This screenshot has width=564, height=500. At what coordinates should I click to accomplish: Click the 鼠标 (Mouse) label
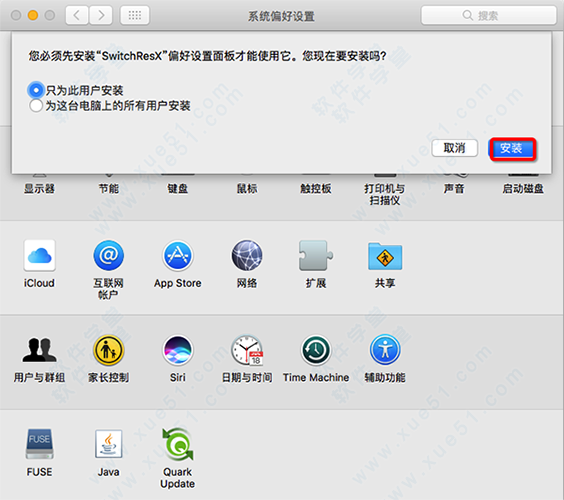(247, 188)
